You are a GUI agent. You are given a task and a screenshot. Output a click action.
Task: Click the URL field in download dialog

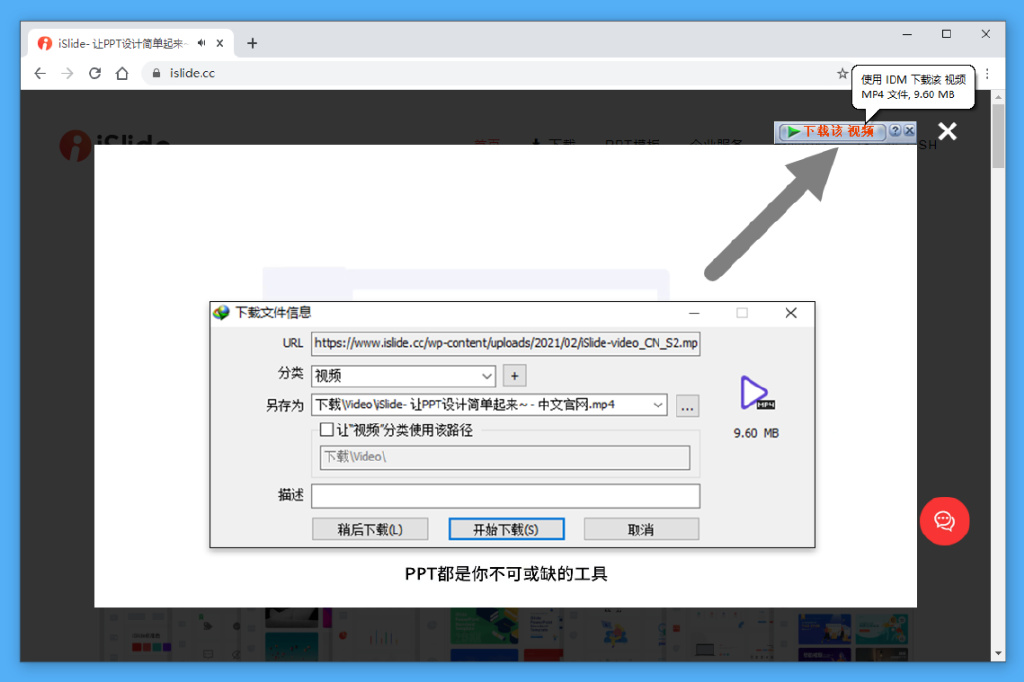pyautogui.click(x=505, y=344)
